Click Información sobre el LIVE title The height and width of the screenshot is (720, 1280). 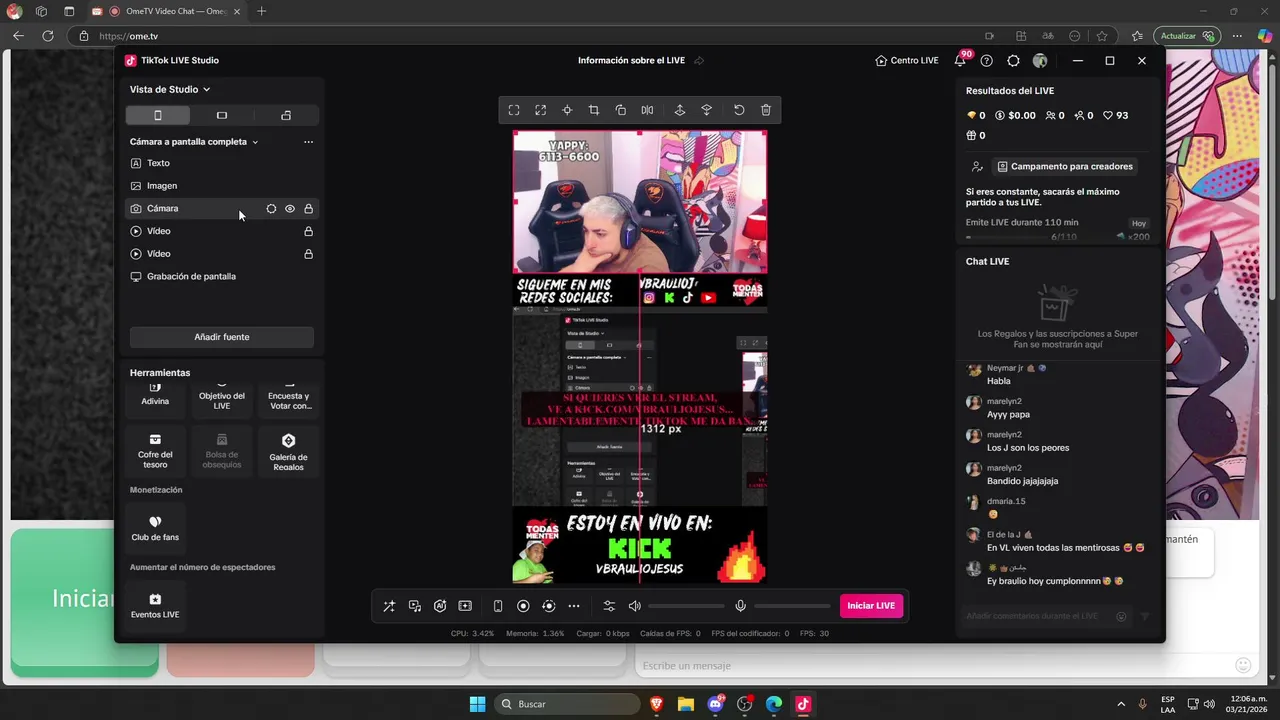631,61
